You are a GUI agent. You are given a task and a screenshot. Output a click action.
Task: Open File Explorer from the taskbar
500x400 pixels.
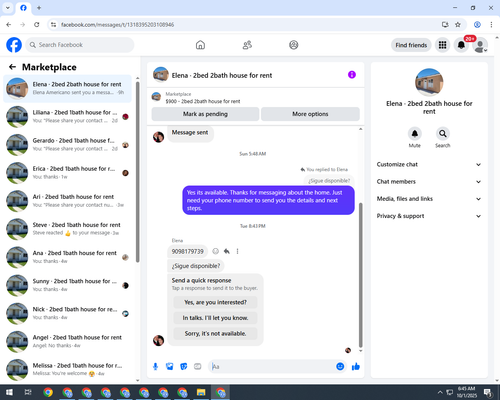tap(201, 392)
